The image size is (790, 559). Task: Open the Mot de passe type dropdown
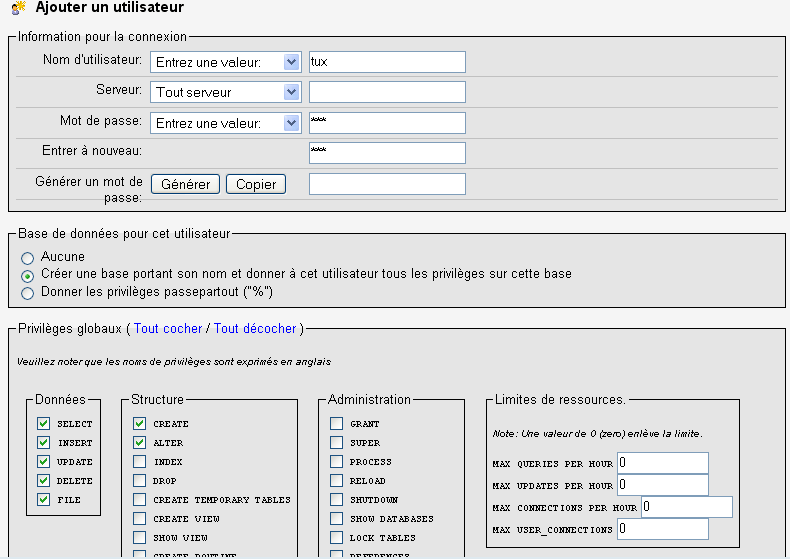pyautogui.click(x=226, y=123)
